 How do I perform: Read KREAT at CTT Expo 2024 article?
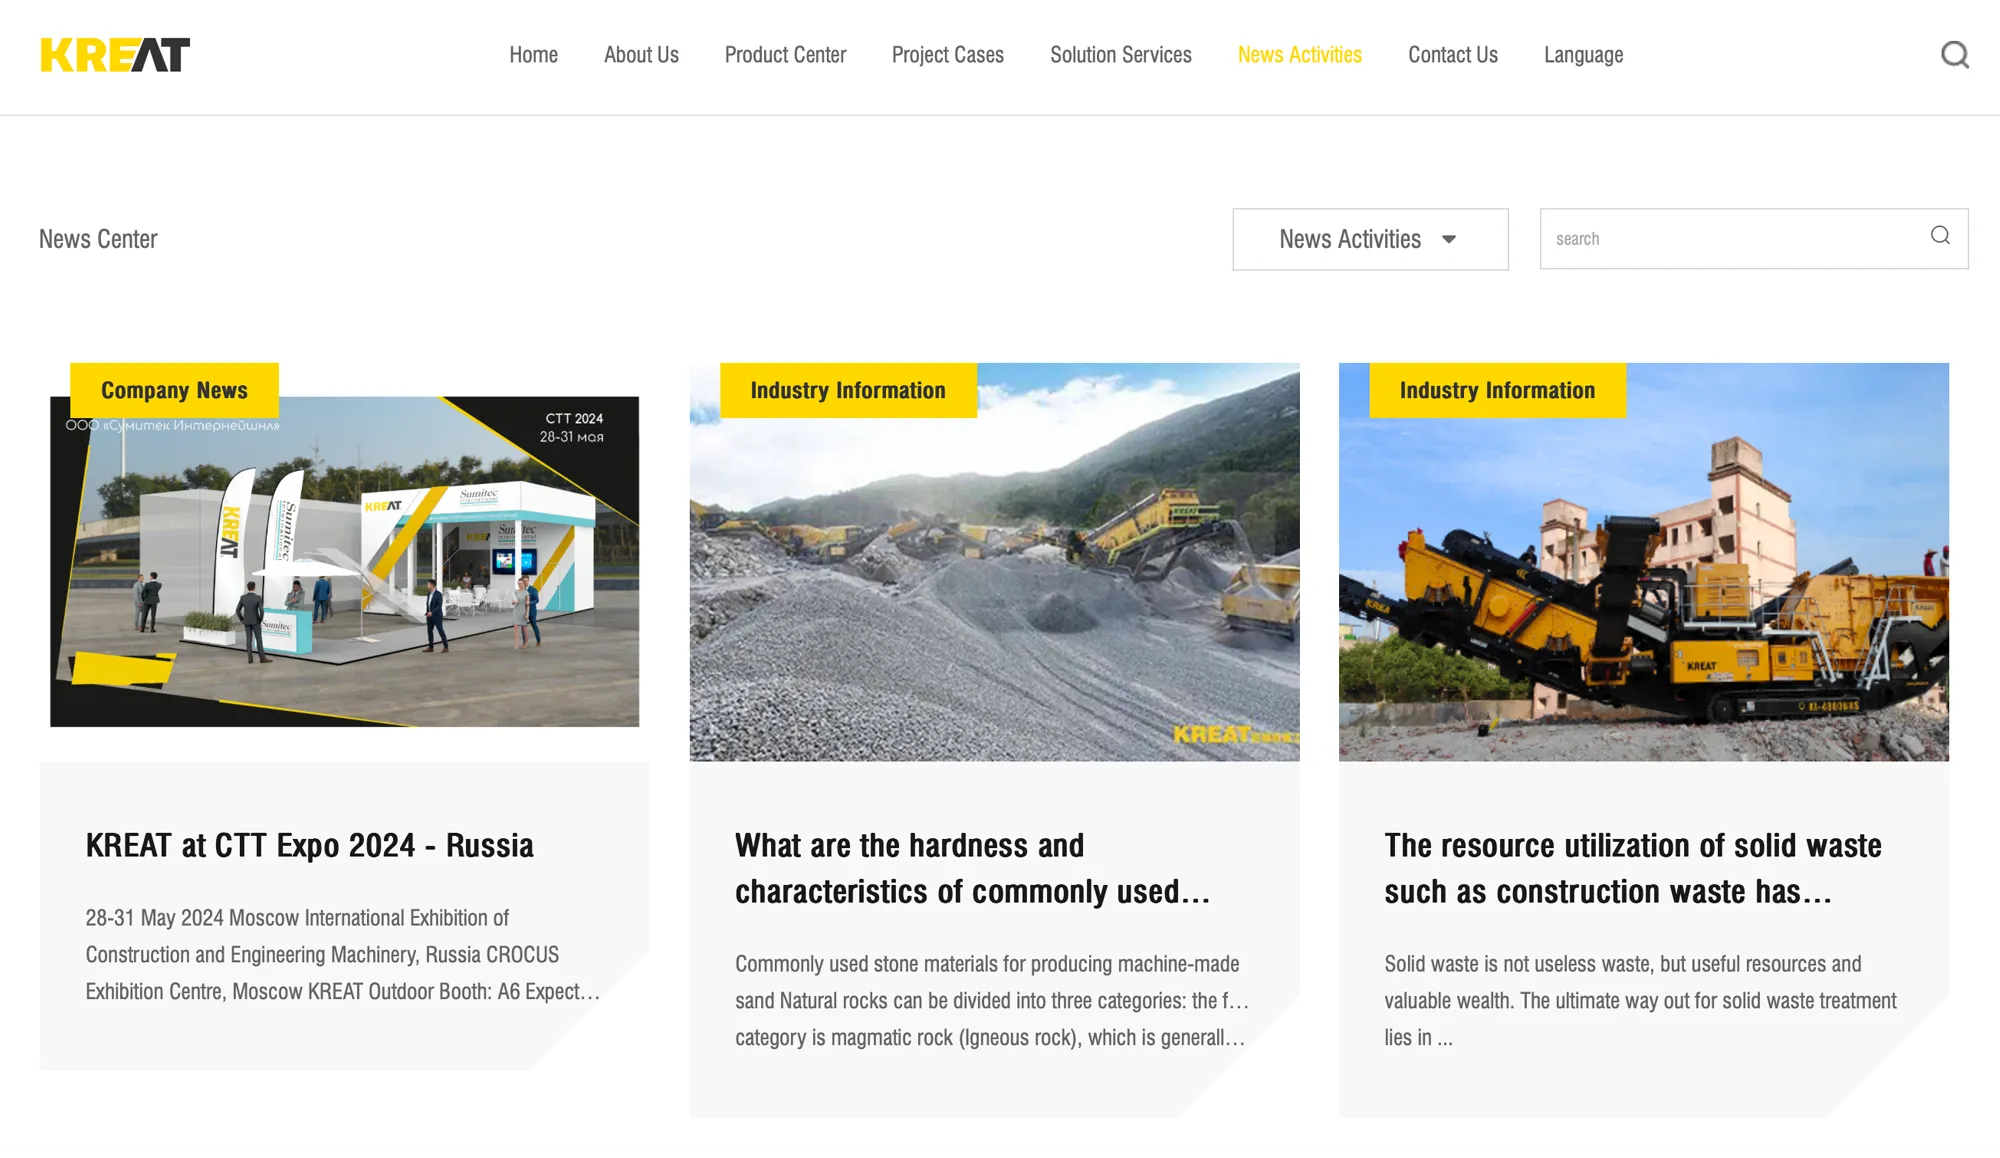click(x=309, y=846)
